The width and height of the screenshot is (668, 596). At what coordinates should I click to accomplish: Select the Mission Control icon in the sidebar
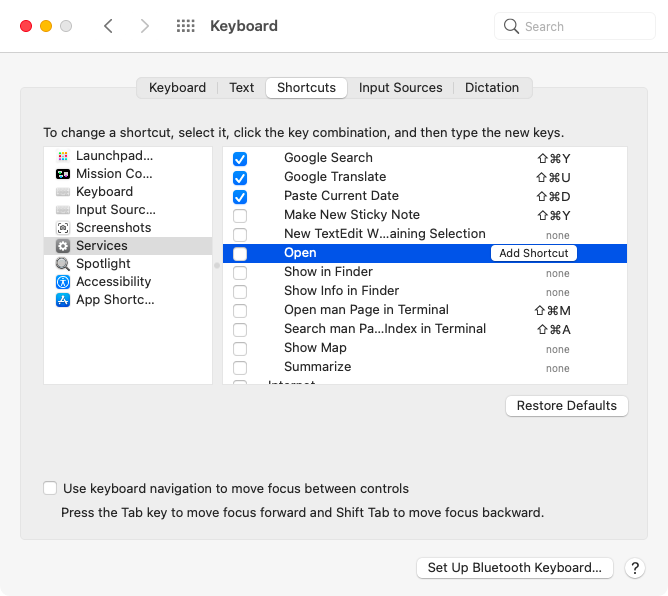tap(63, 174)
